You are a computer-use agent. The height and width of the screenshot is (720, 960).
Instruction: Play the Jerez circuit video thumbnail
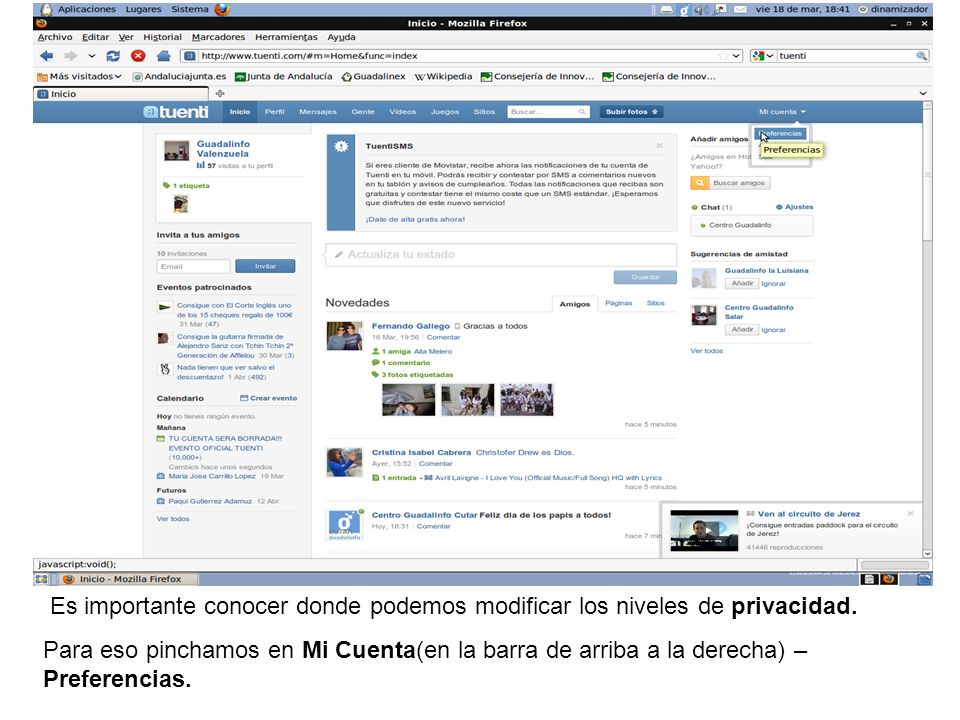(704, 530)
